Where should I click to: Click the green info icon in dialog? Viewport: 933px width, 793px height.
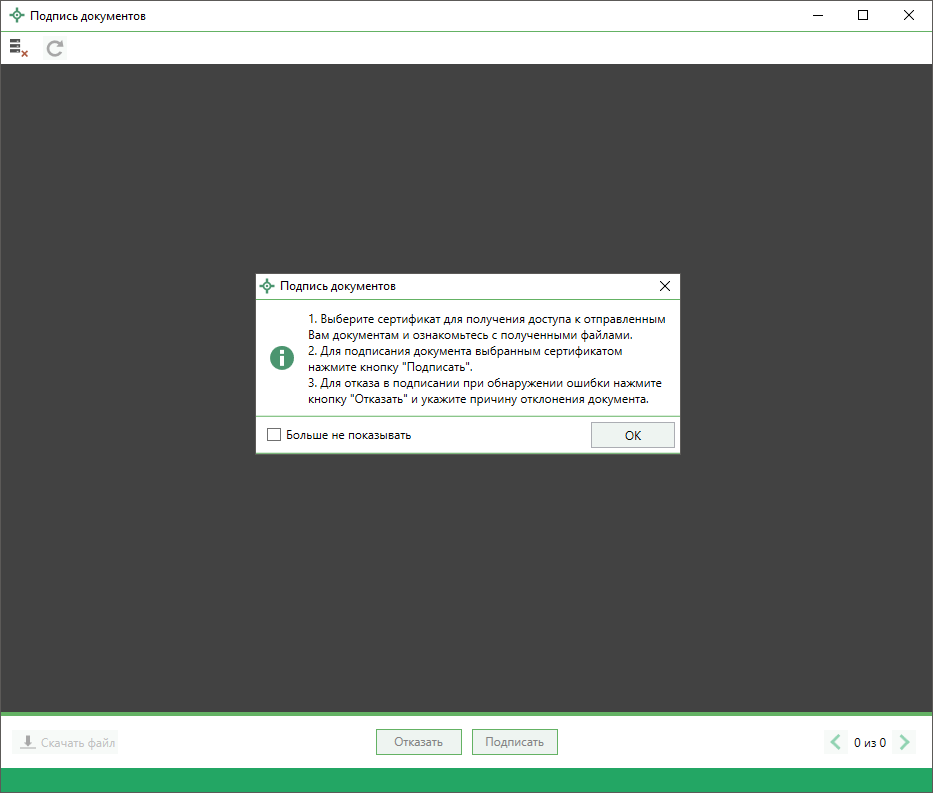282,358
